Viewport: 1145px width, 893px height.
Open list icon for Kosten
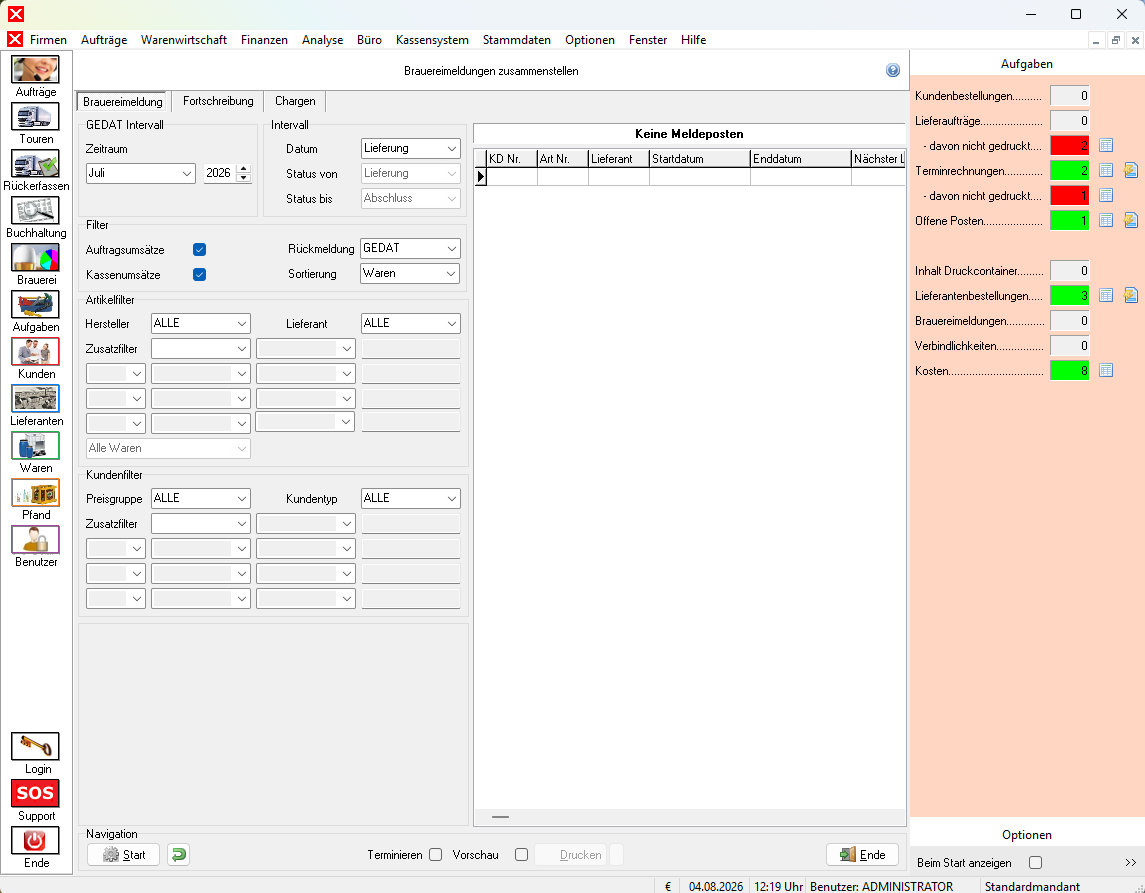1106,371
